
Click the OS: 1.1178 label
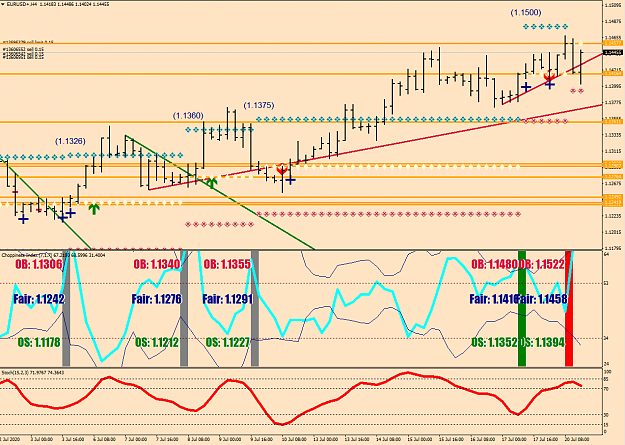coord(39,342)
